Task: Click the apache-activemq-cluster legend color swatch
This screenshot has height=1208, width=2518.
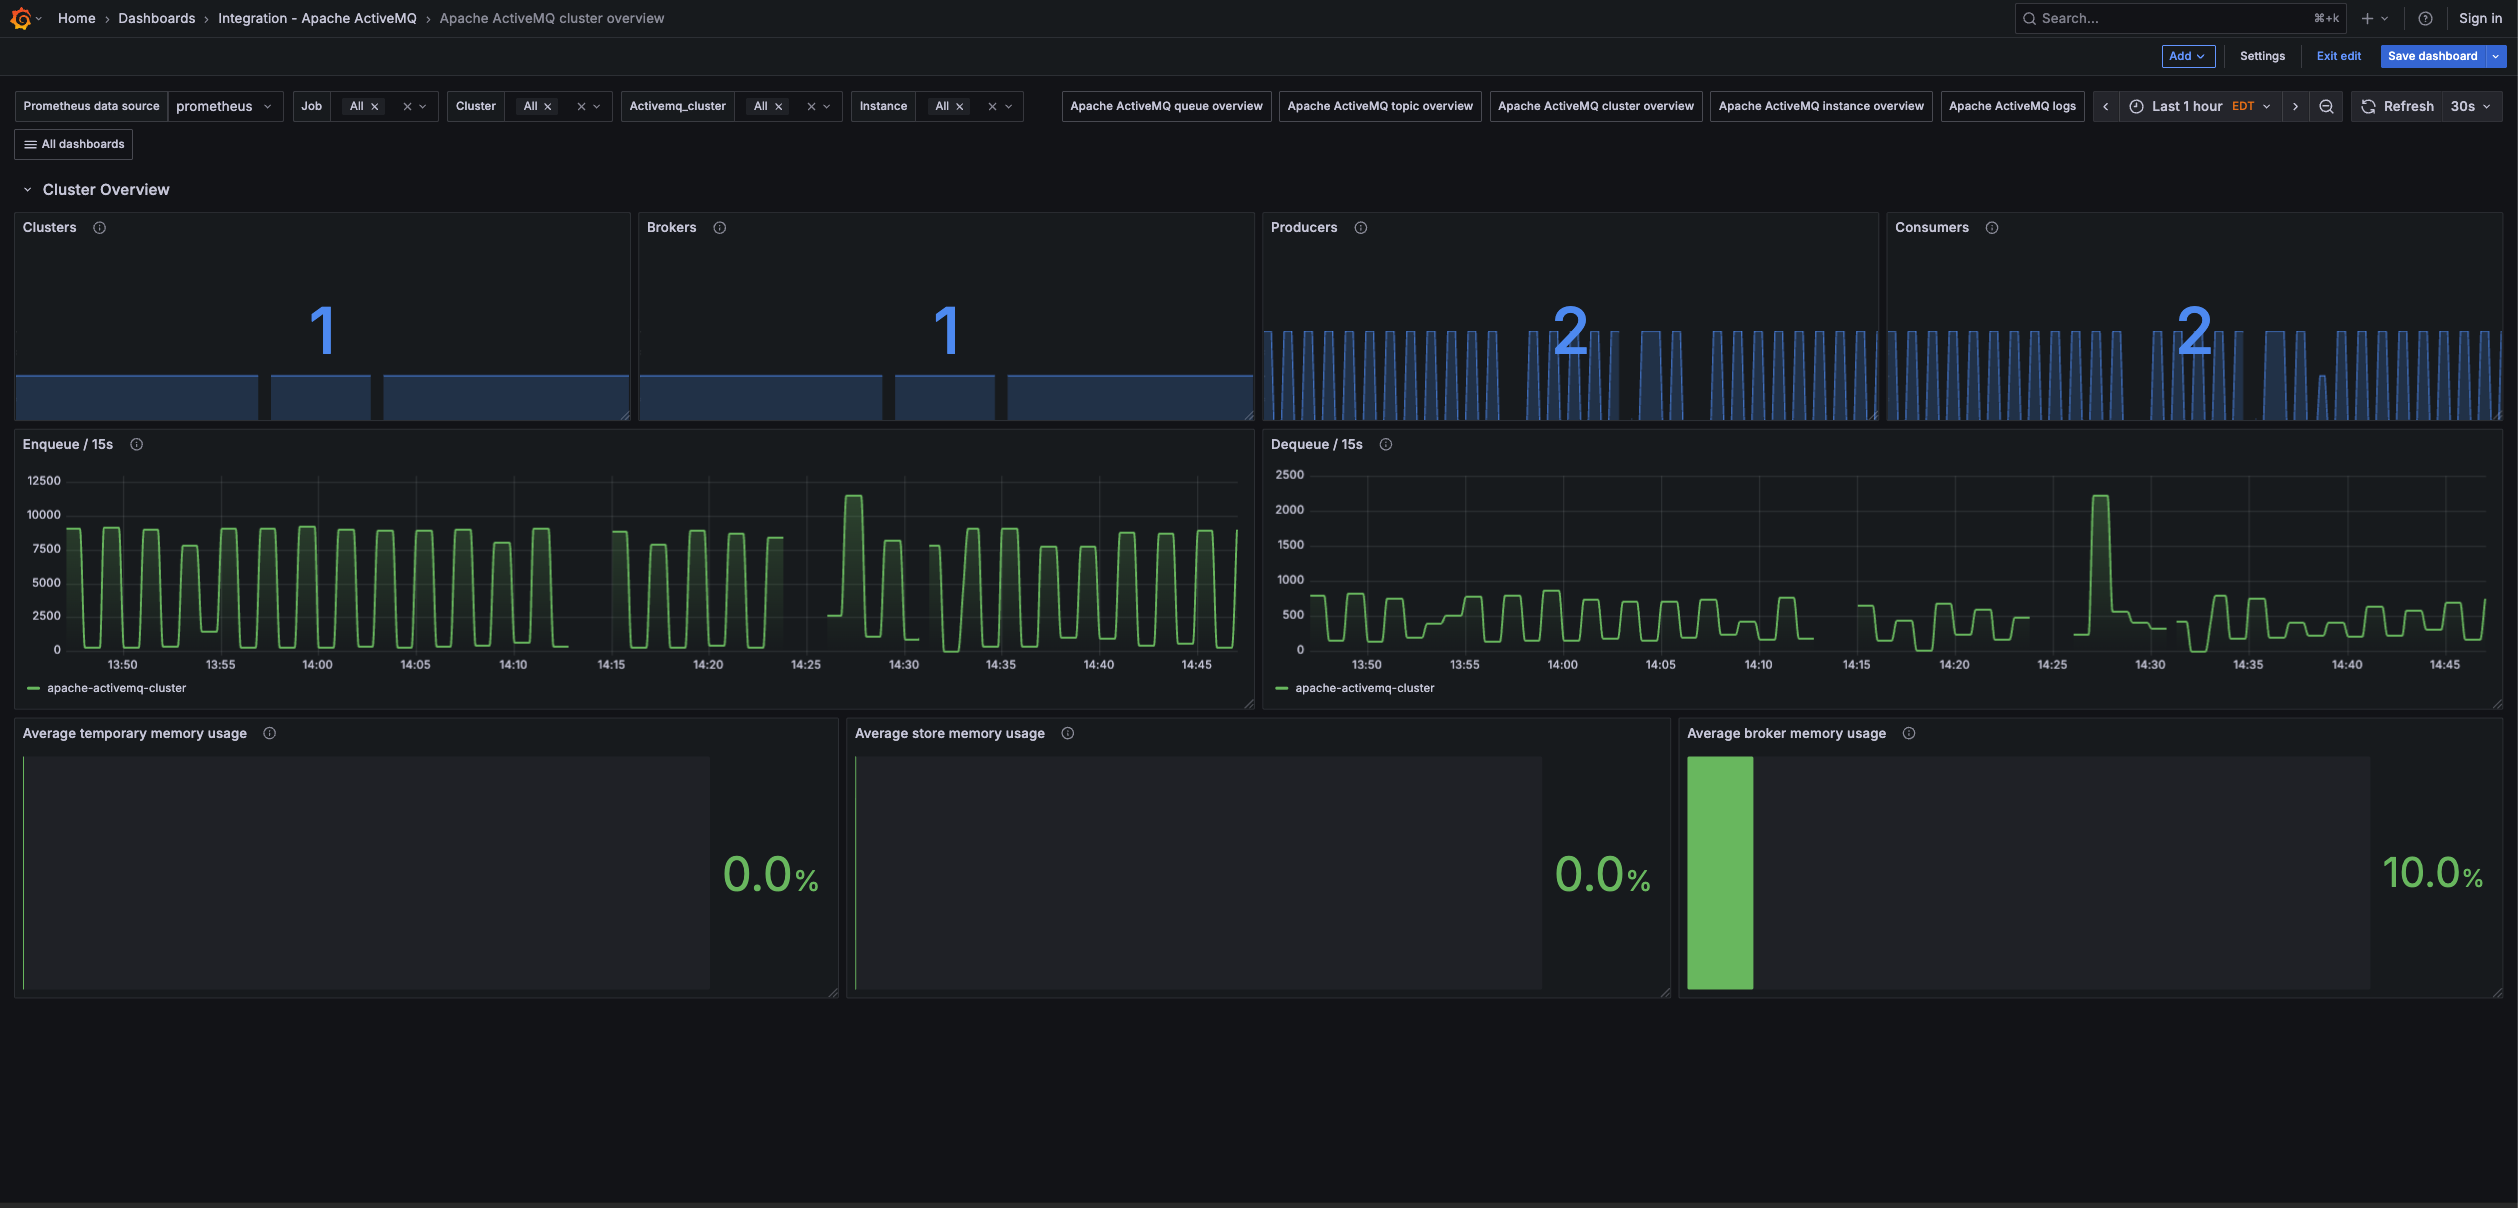Action: pyautogui.click(x=34, y=688)
